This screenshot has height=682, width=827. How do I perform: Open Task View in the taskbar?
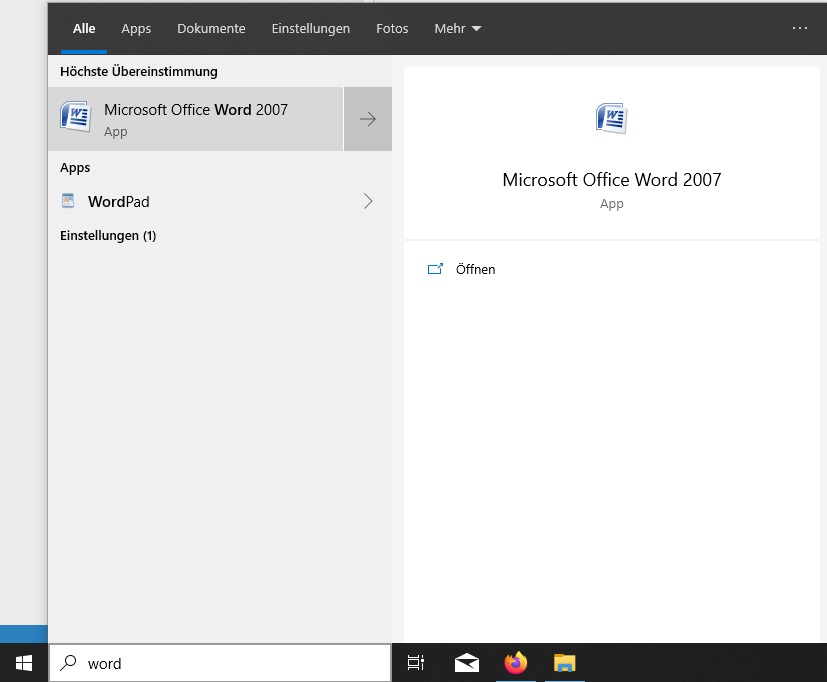pos(416,663)
